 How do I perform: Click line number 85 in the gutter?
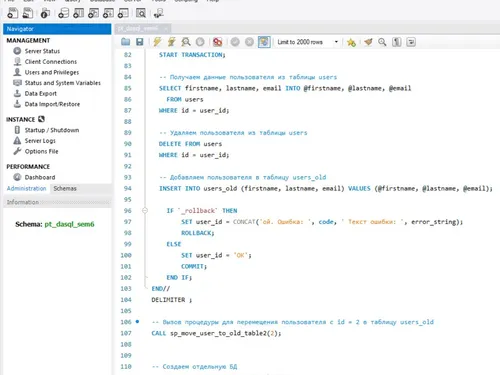click(128, 88)
